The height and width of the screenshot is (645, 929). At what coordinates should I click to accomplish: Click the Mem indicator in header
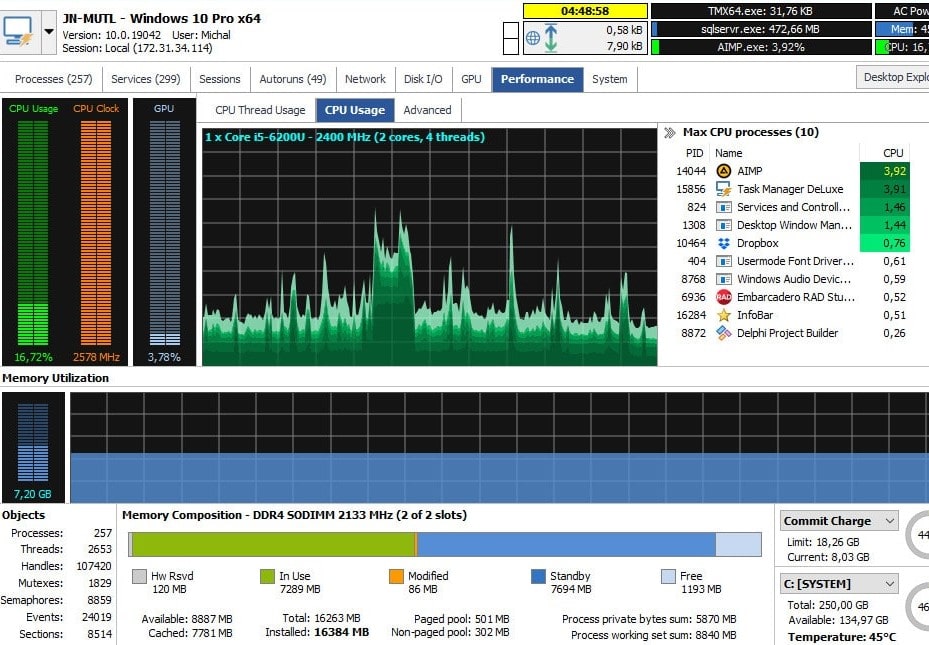click(x=902, y=29)
